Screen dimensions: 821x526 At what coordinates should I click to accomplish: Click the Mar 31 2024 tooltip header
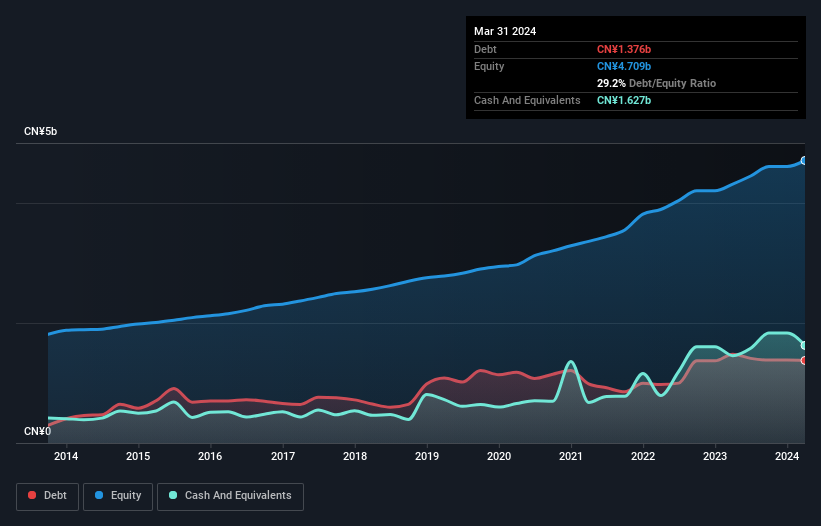click(x=505, y=31)
